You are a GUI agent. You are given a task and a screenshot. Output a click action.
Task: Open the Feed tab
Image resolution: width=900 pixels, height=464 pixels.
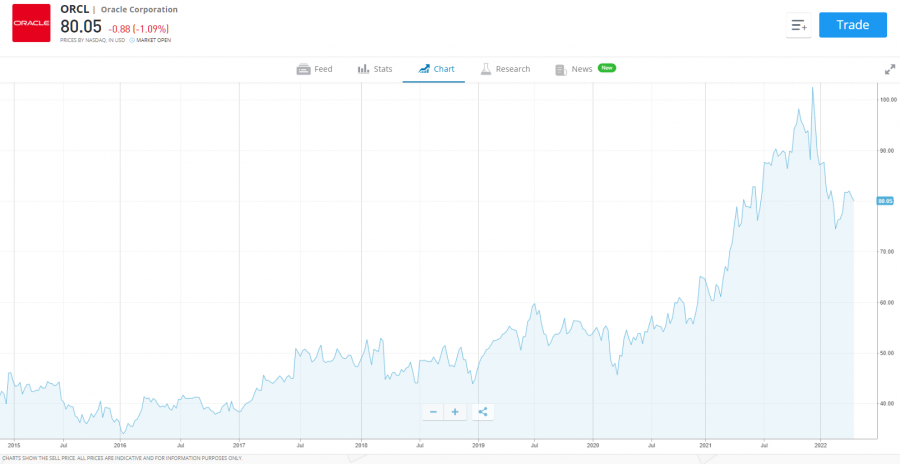tap(314, 69)
